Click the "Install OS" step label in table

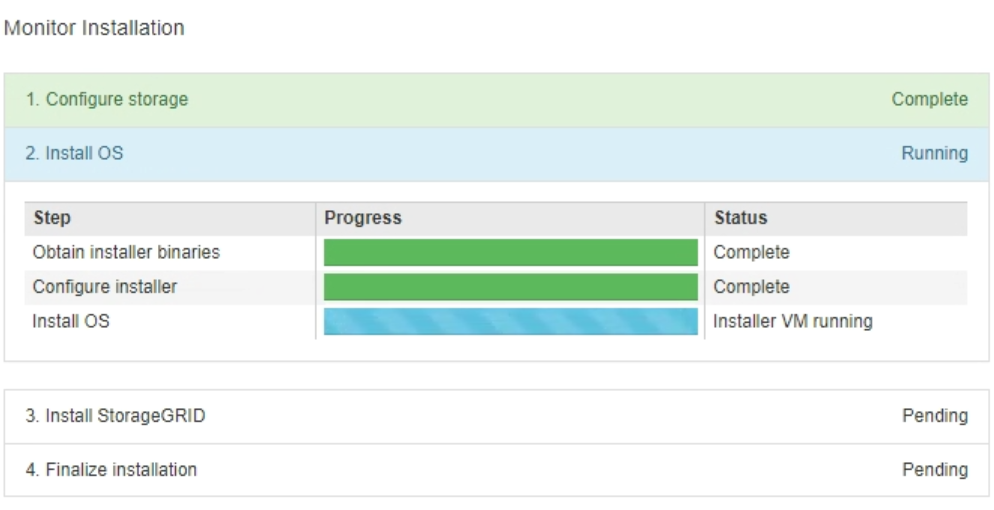click(71, 321)
